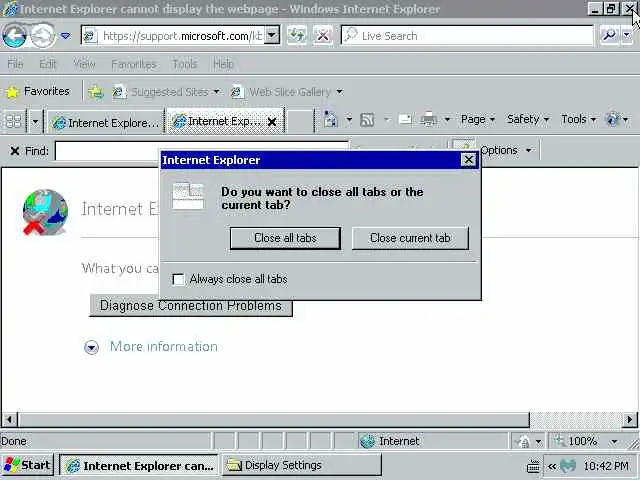640x480 pixels.
Task: Open the recent pages dropdown arrow
Action: tap(65, 36)
